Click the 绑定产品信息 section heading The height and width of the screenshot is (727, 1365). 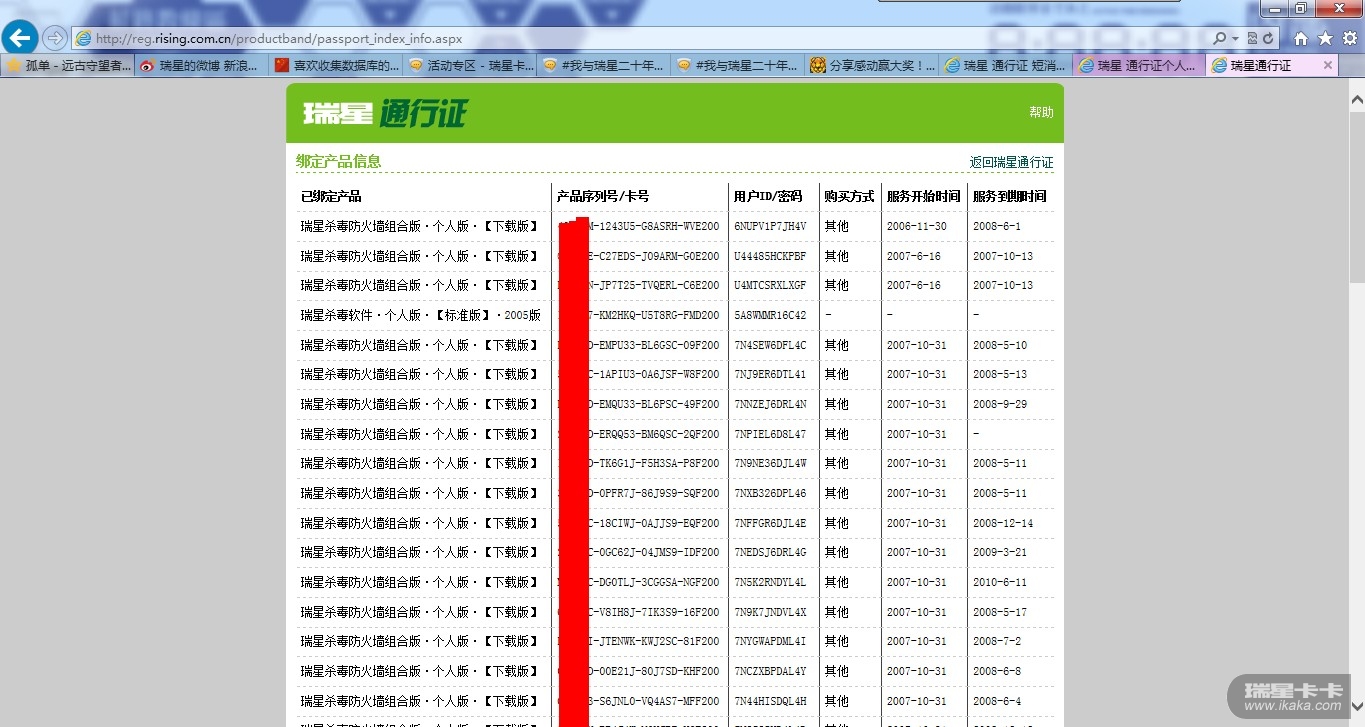[x=338, y=161]
